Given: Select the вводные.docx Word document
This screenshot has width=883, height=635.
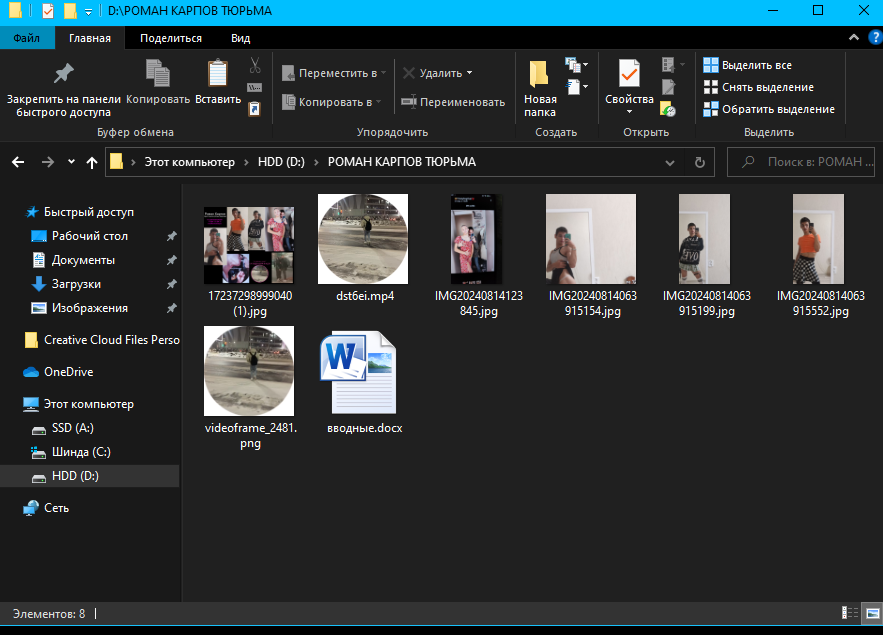Looking at the screenshot, I should (x=359, y=372).
